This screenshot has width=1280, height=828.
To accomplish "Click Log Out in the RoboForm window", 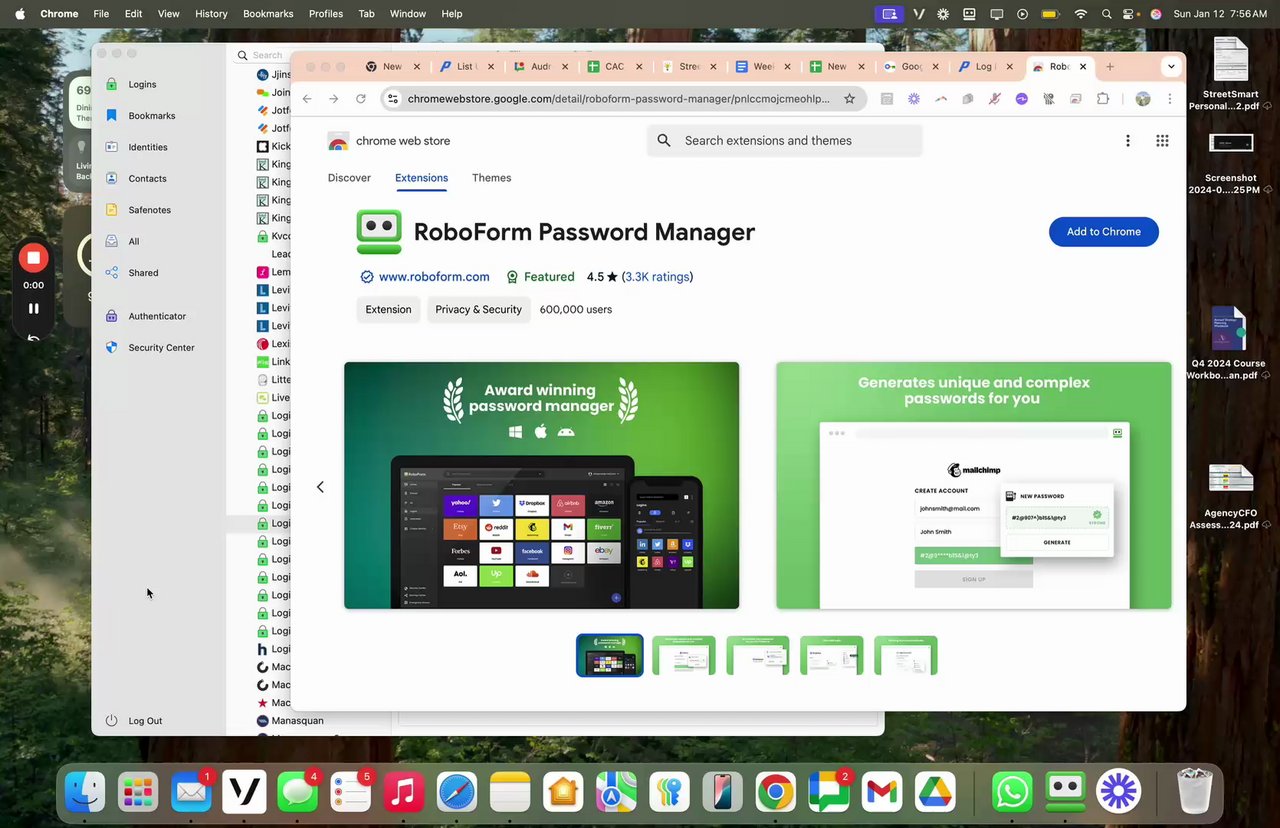I will pyautogui.click(x=134, y=720).
